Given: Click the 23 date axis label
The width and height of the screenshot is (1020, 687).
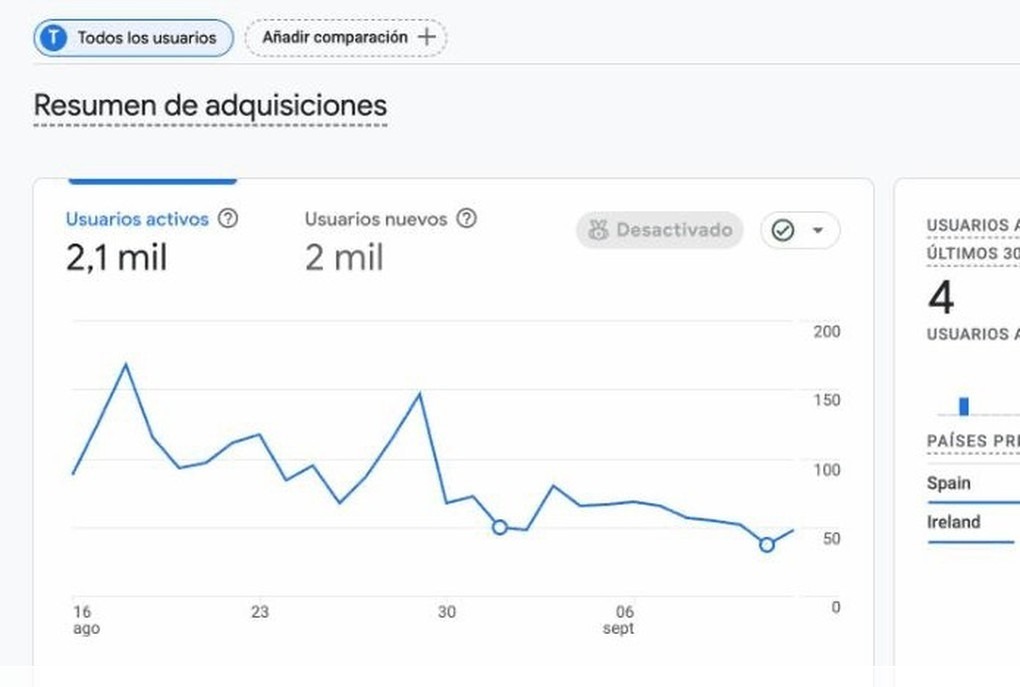Looking at the screenshot, I should pyautogui.click(x=260, y=612).
